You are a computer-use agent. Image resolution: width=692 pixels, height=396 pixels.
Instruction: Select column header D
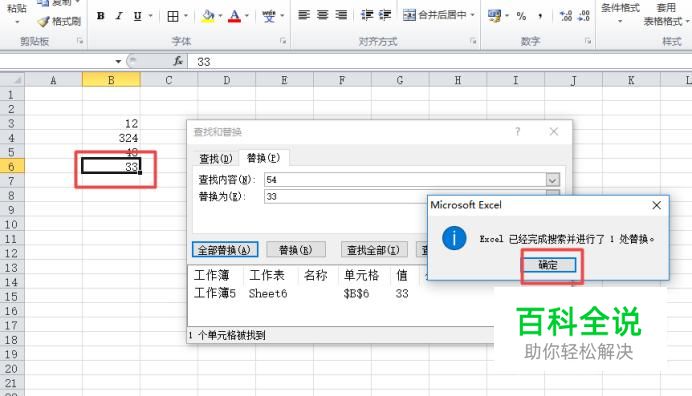226,80
